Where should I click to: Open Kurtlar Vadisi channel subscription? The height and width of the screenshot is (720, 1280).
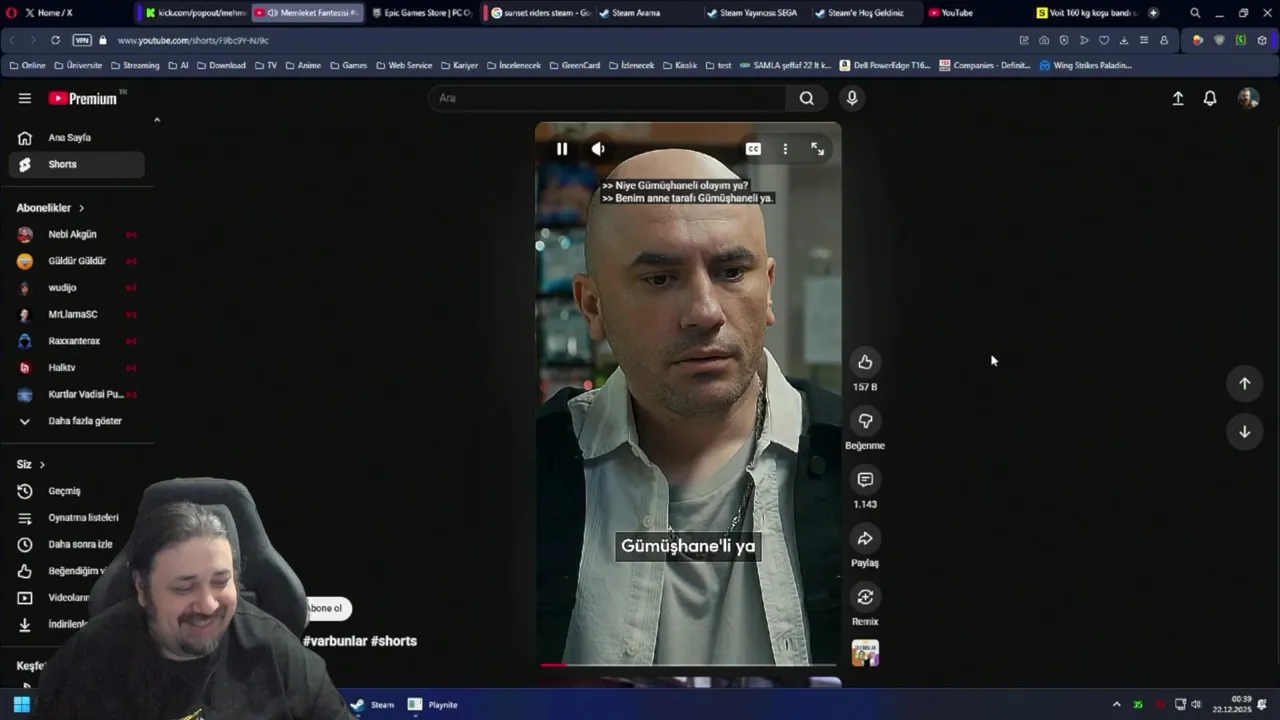point(77,394)
